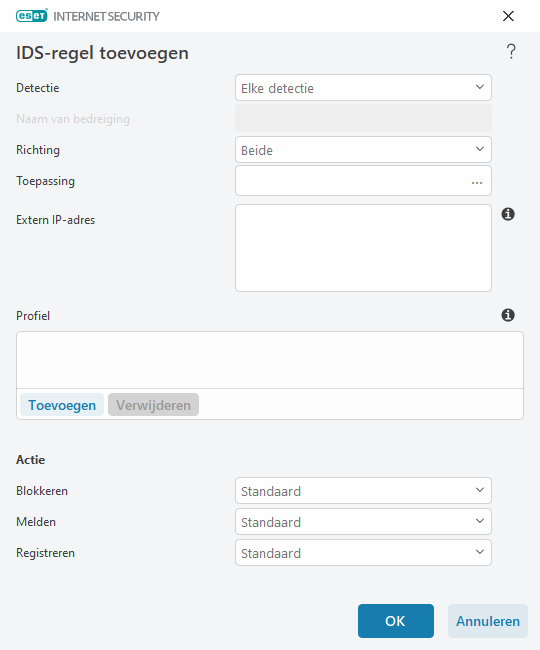The height and width of the screenshot is (650, 540).
Task: Open the Blokkeren dropdown
Action: pos(363,490)
